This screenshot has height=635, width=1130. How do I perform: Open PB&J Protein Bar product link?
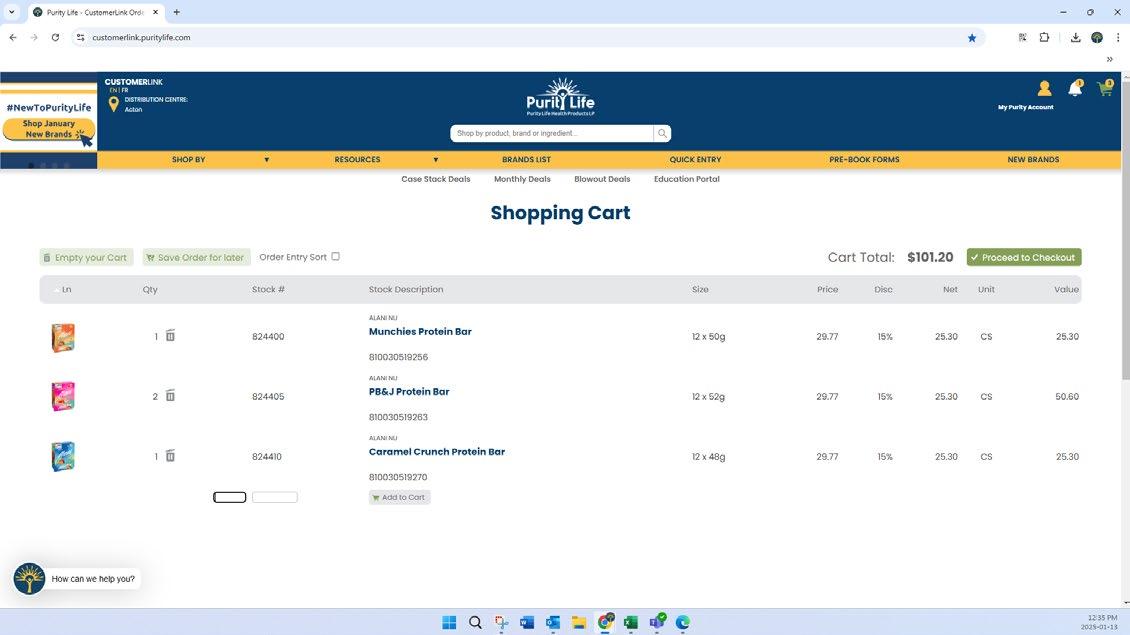tap(409, 391)
